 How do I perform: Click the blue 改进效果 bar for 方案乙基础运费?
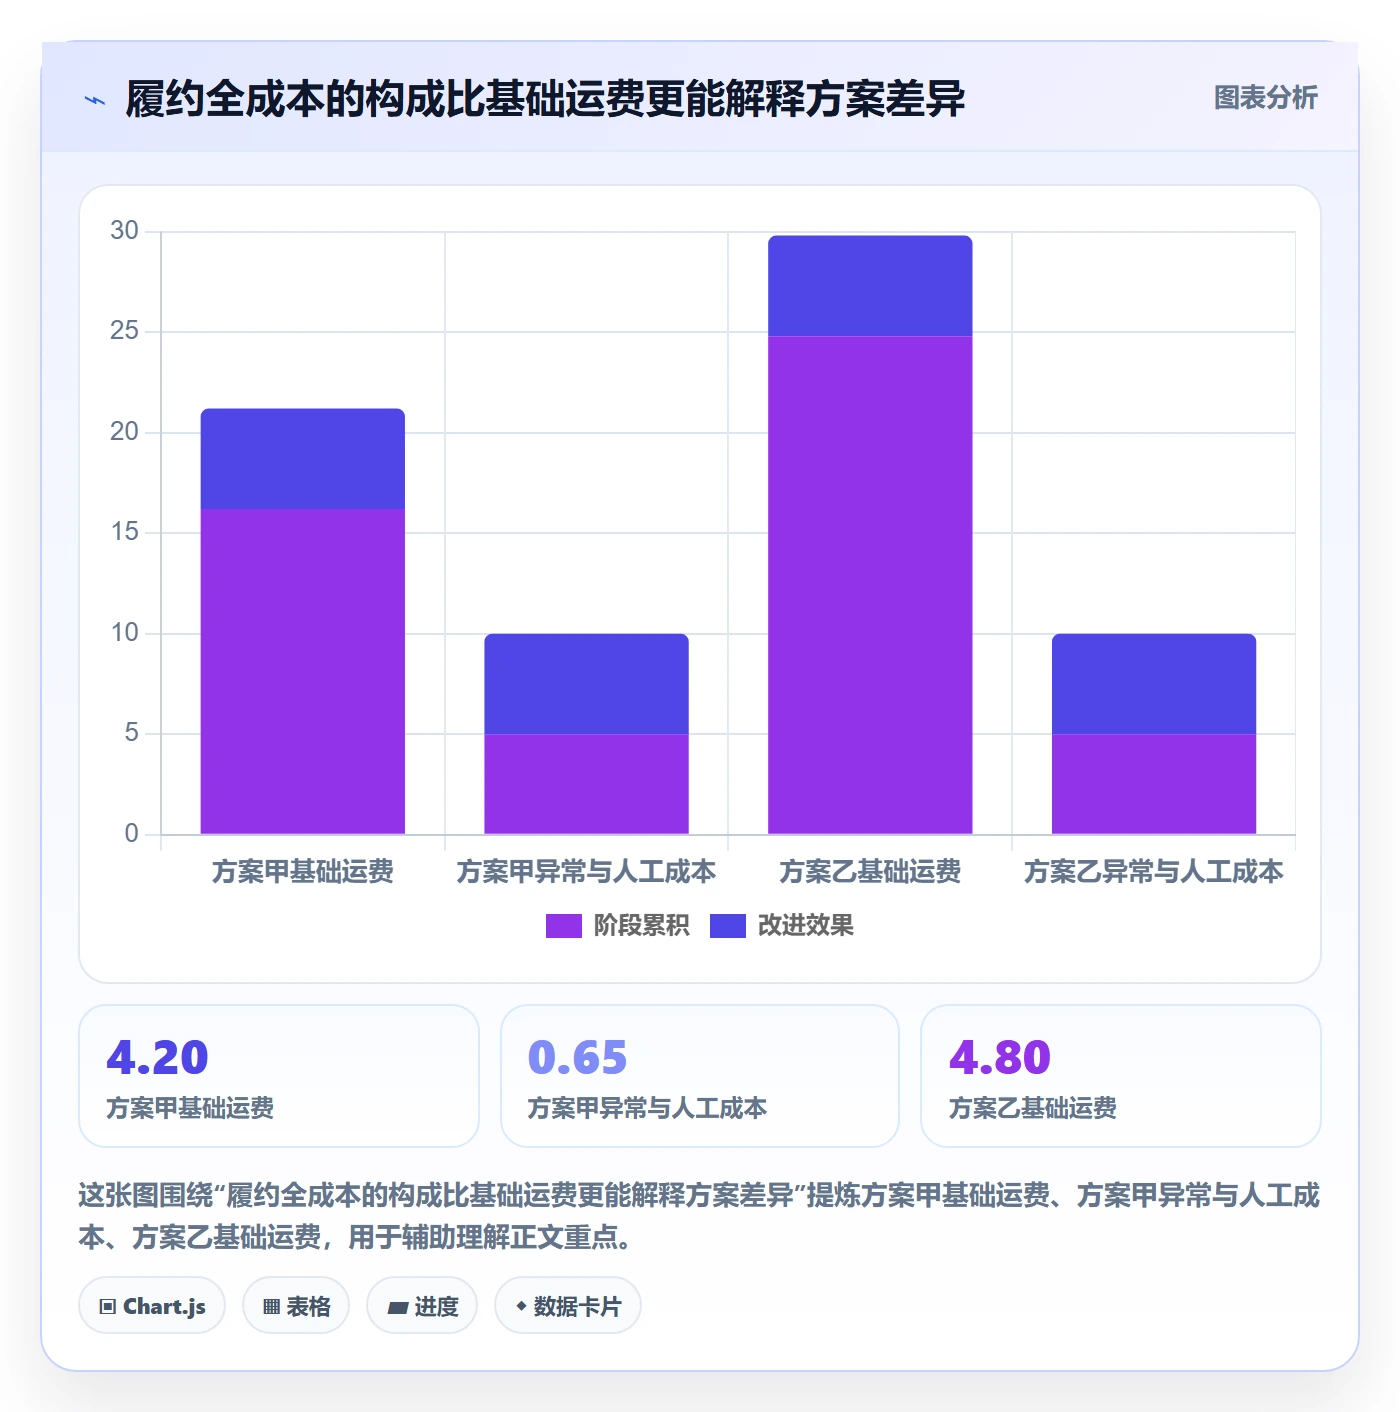[870, 286]
